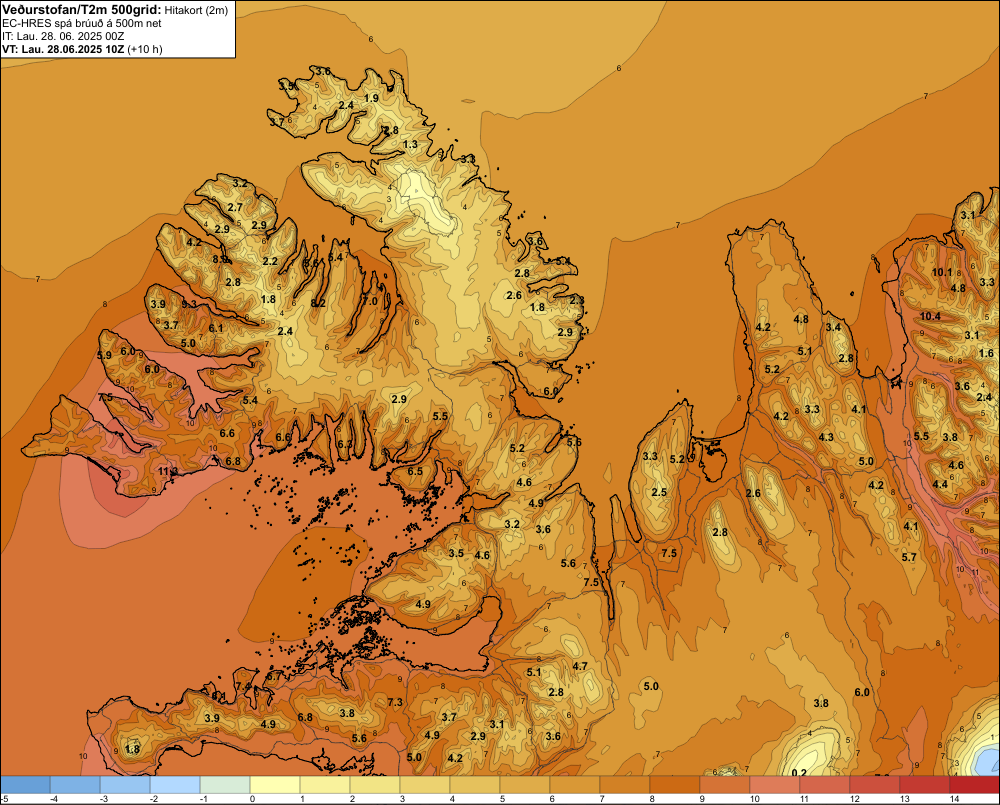Click the '0' tick label on the legend
1000x805 pixels.
click(x=253, y=799)
